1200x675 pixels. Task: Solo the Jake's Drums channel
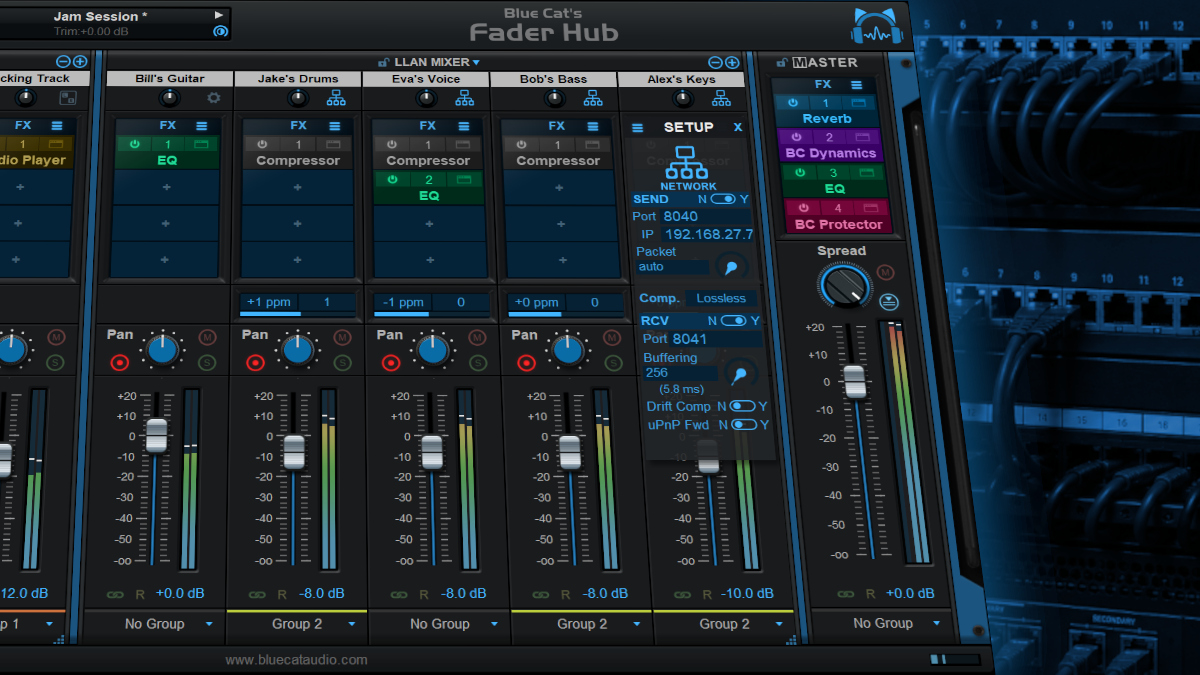click(x=342, y=361)
